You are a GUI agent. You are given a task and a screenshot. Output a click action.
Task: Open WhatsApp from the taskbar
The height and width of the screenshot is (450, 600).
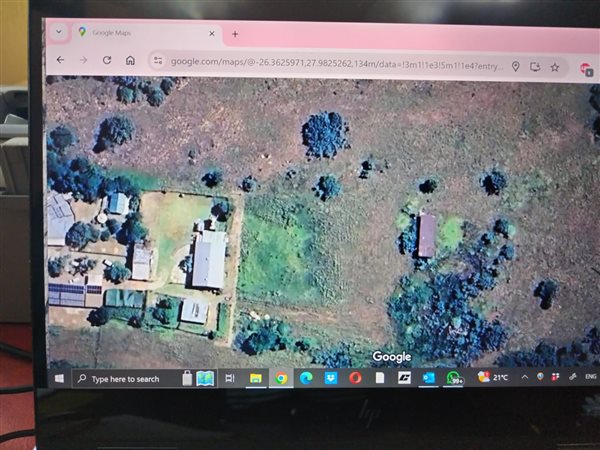[454, 378]
